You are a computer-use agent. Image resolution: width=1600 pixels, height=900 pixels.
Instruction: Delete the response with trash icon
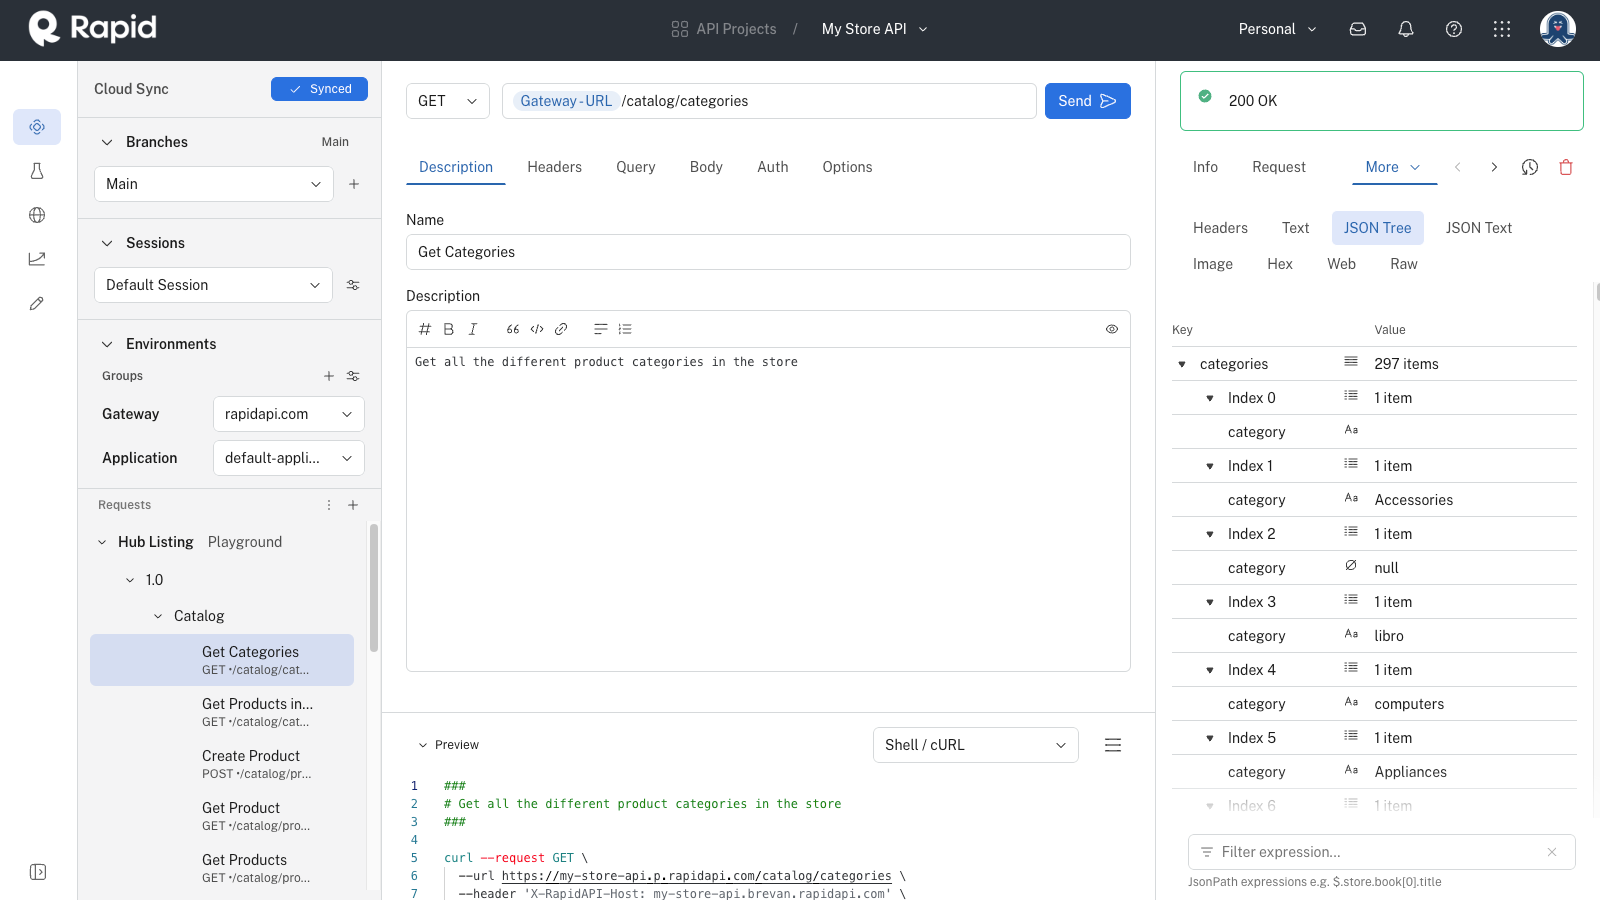pyautogui.click(x=1566, y=167)
